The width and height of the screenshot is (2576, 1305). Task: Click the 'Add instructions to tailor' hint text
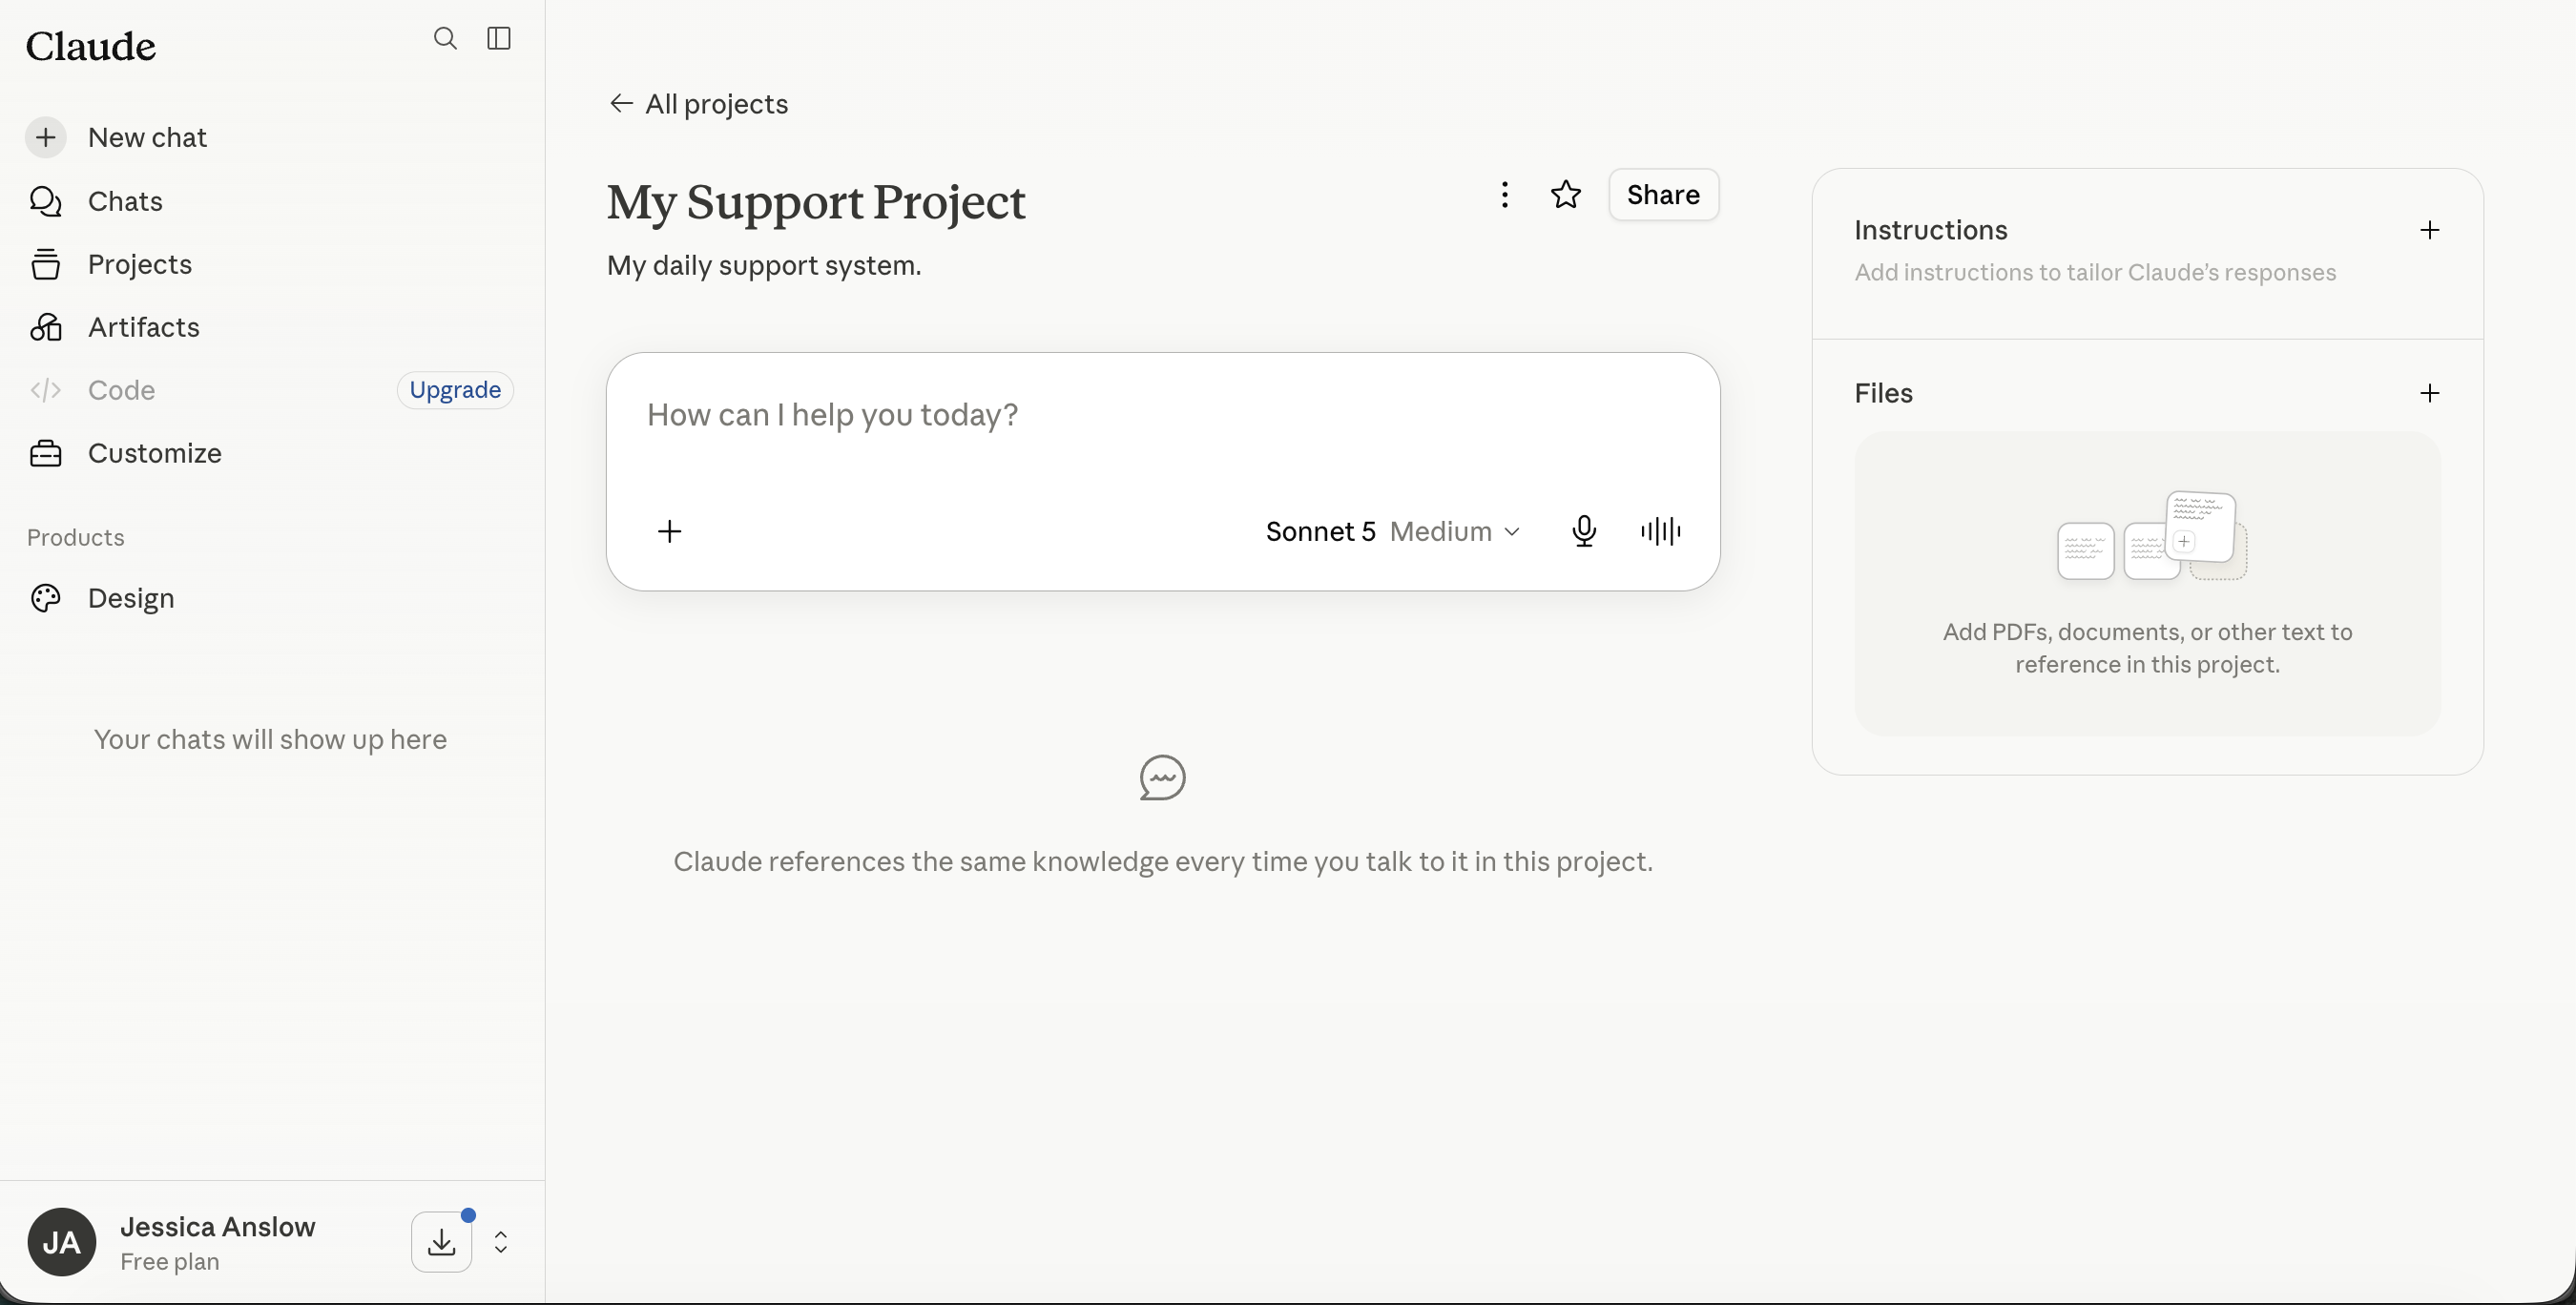(2095, 272)
